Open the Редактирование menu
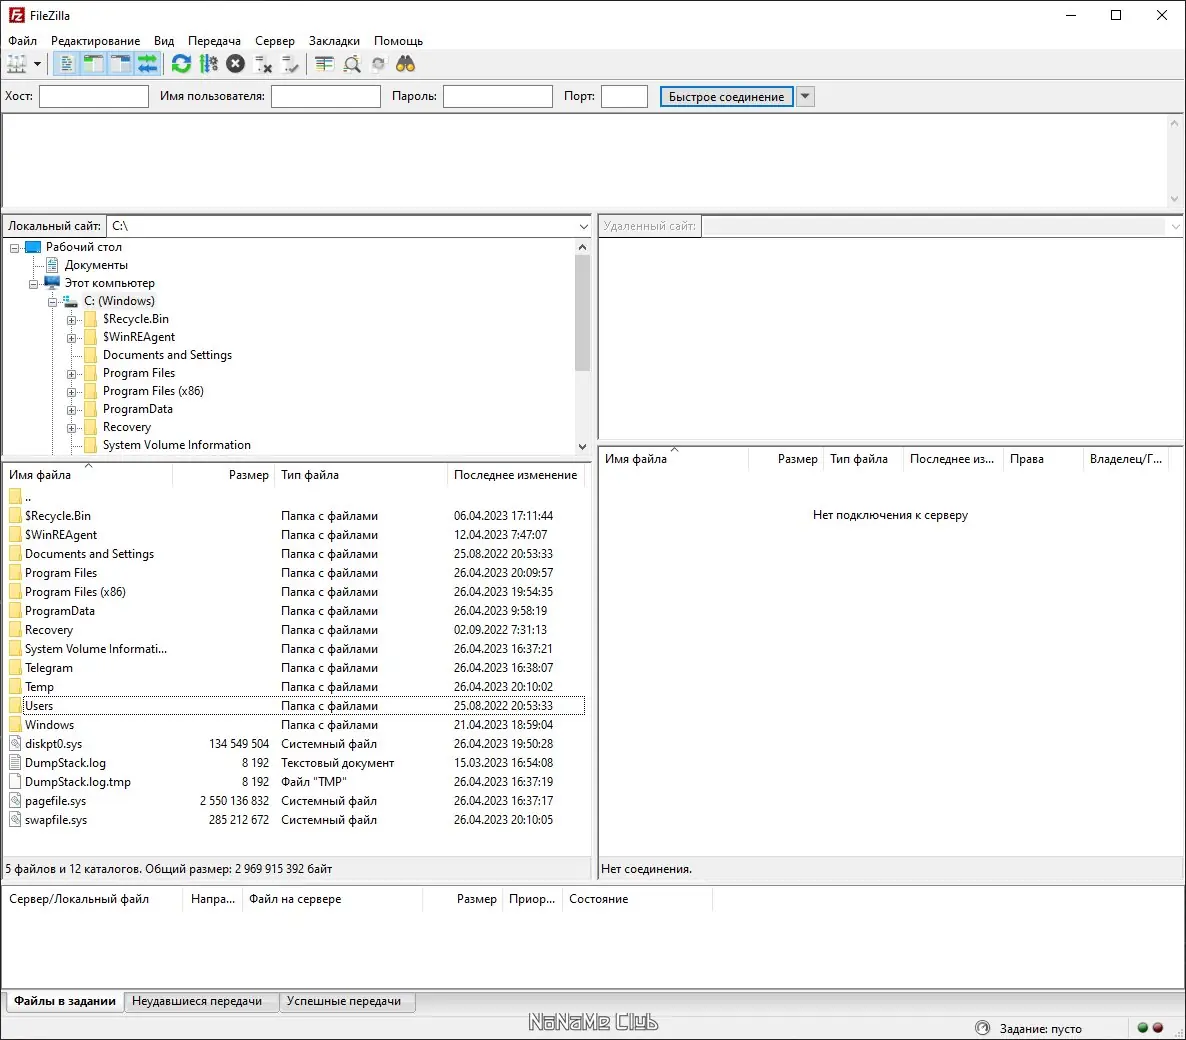The width and height of the screenshot is (1186, 1040). [x=95, y=41]
